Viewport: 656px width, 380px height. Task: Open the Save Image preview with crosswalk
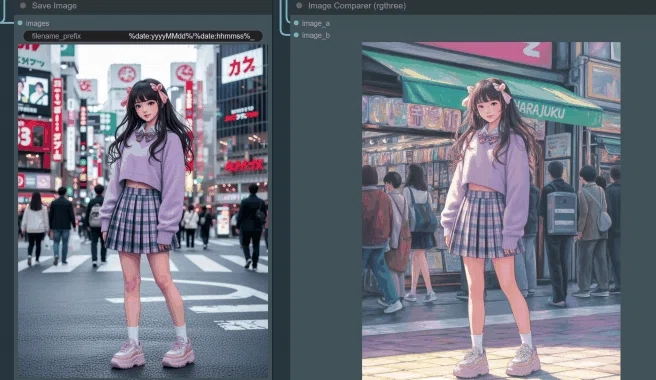click(x=143, y=211)
